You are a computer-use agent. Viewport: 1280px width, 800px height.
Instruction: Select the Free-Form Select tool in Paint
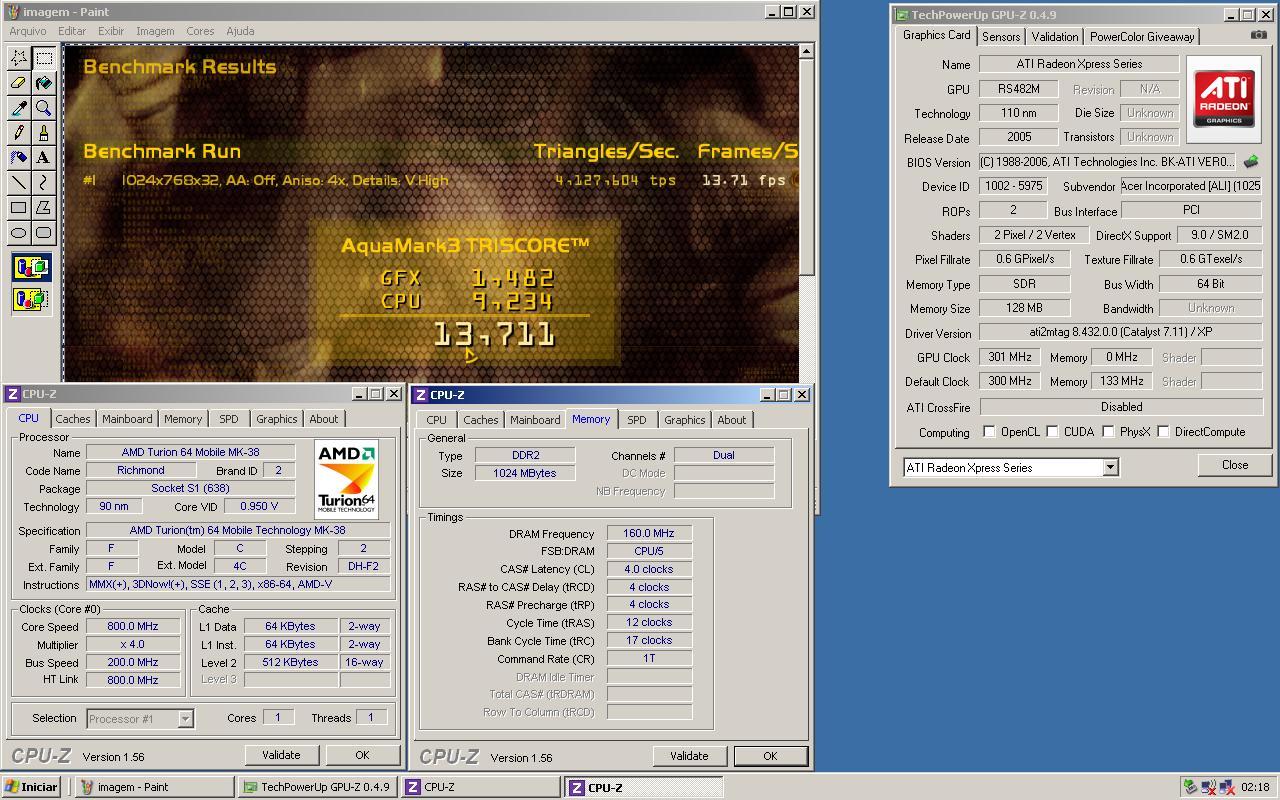19,58
